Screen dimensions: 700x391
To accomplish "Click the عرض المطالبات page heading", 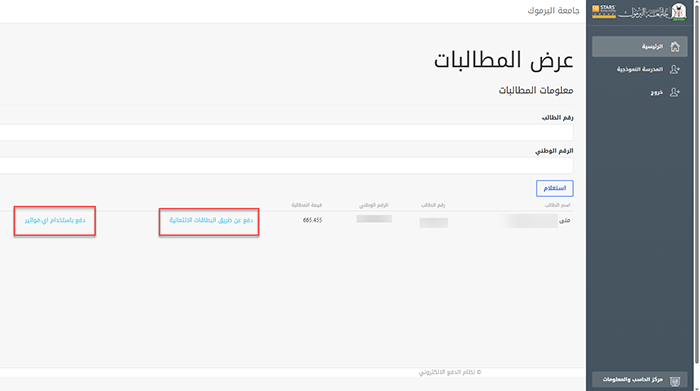I will (x=504, y=60).
